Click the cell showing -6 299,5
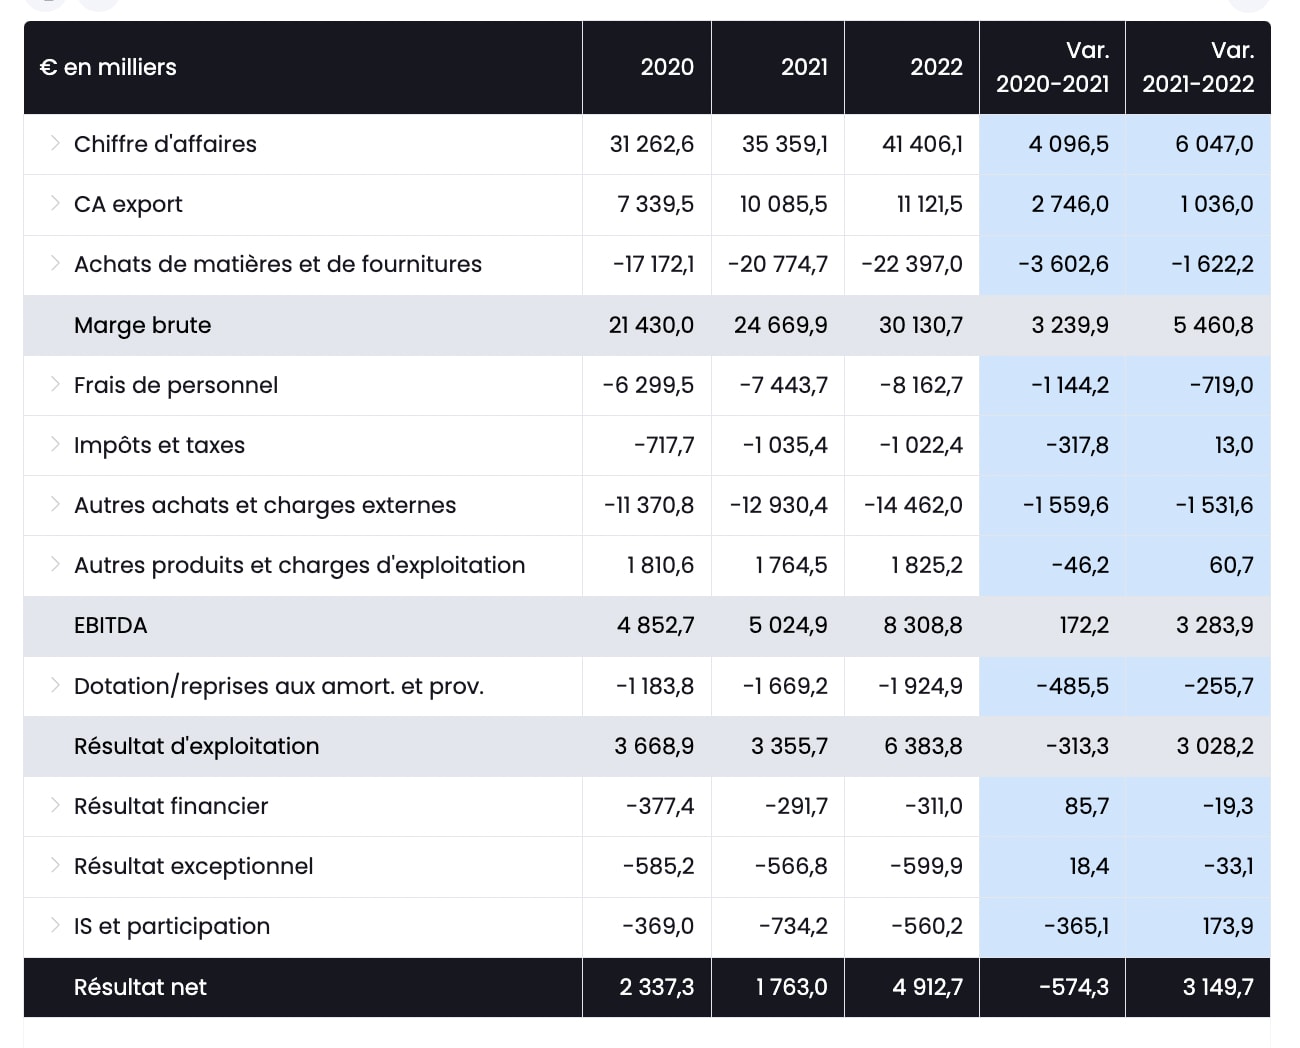 [648, 385]
